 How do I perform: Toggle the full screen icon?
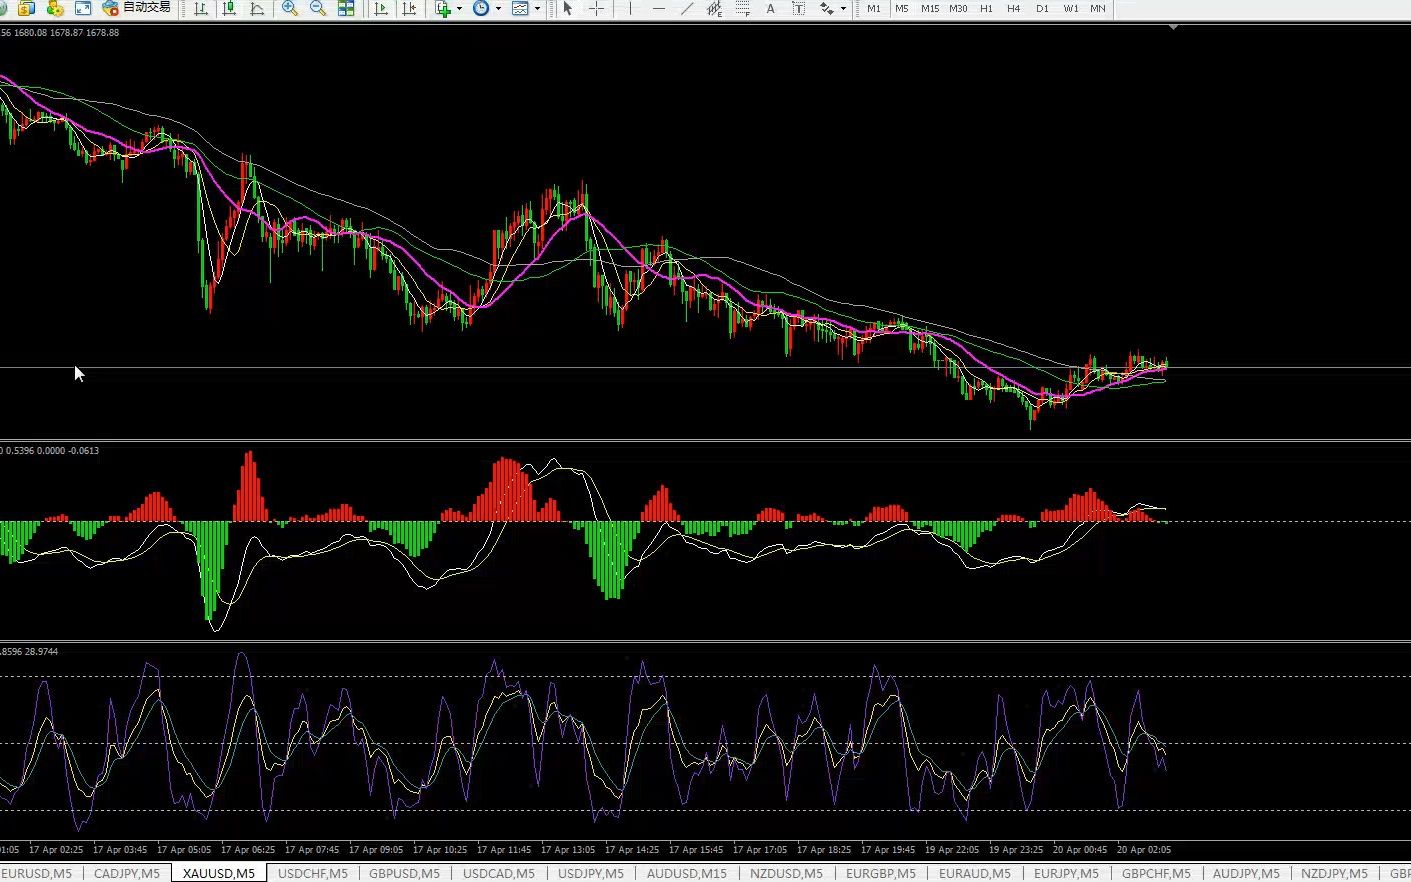coord(83,8)
